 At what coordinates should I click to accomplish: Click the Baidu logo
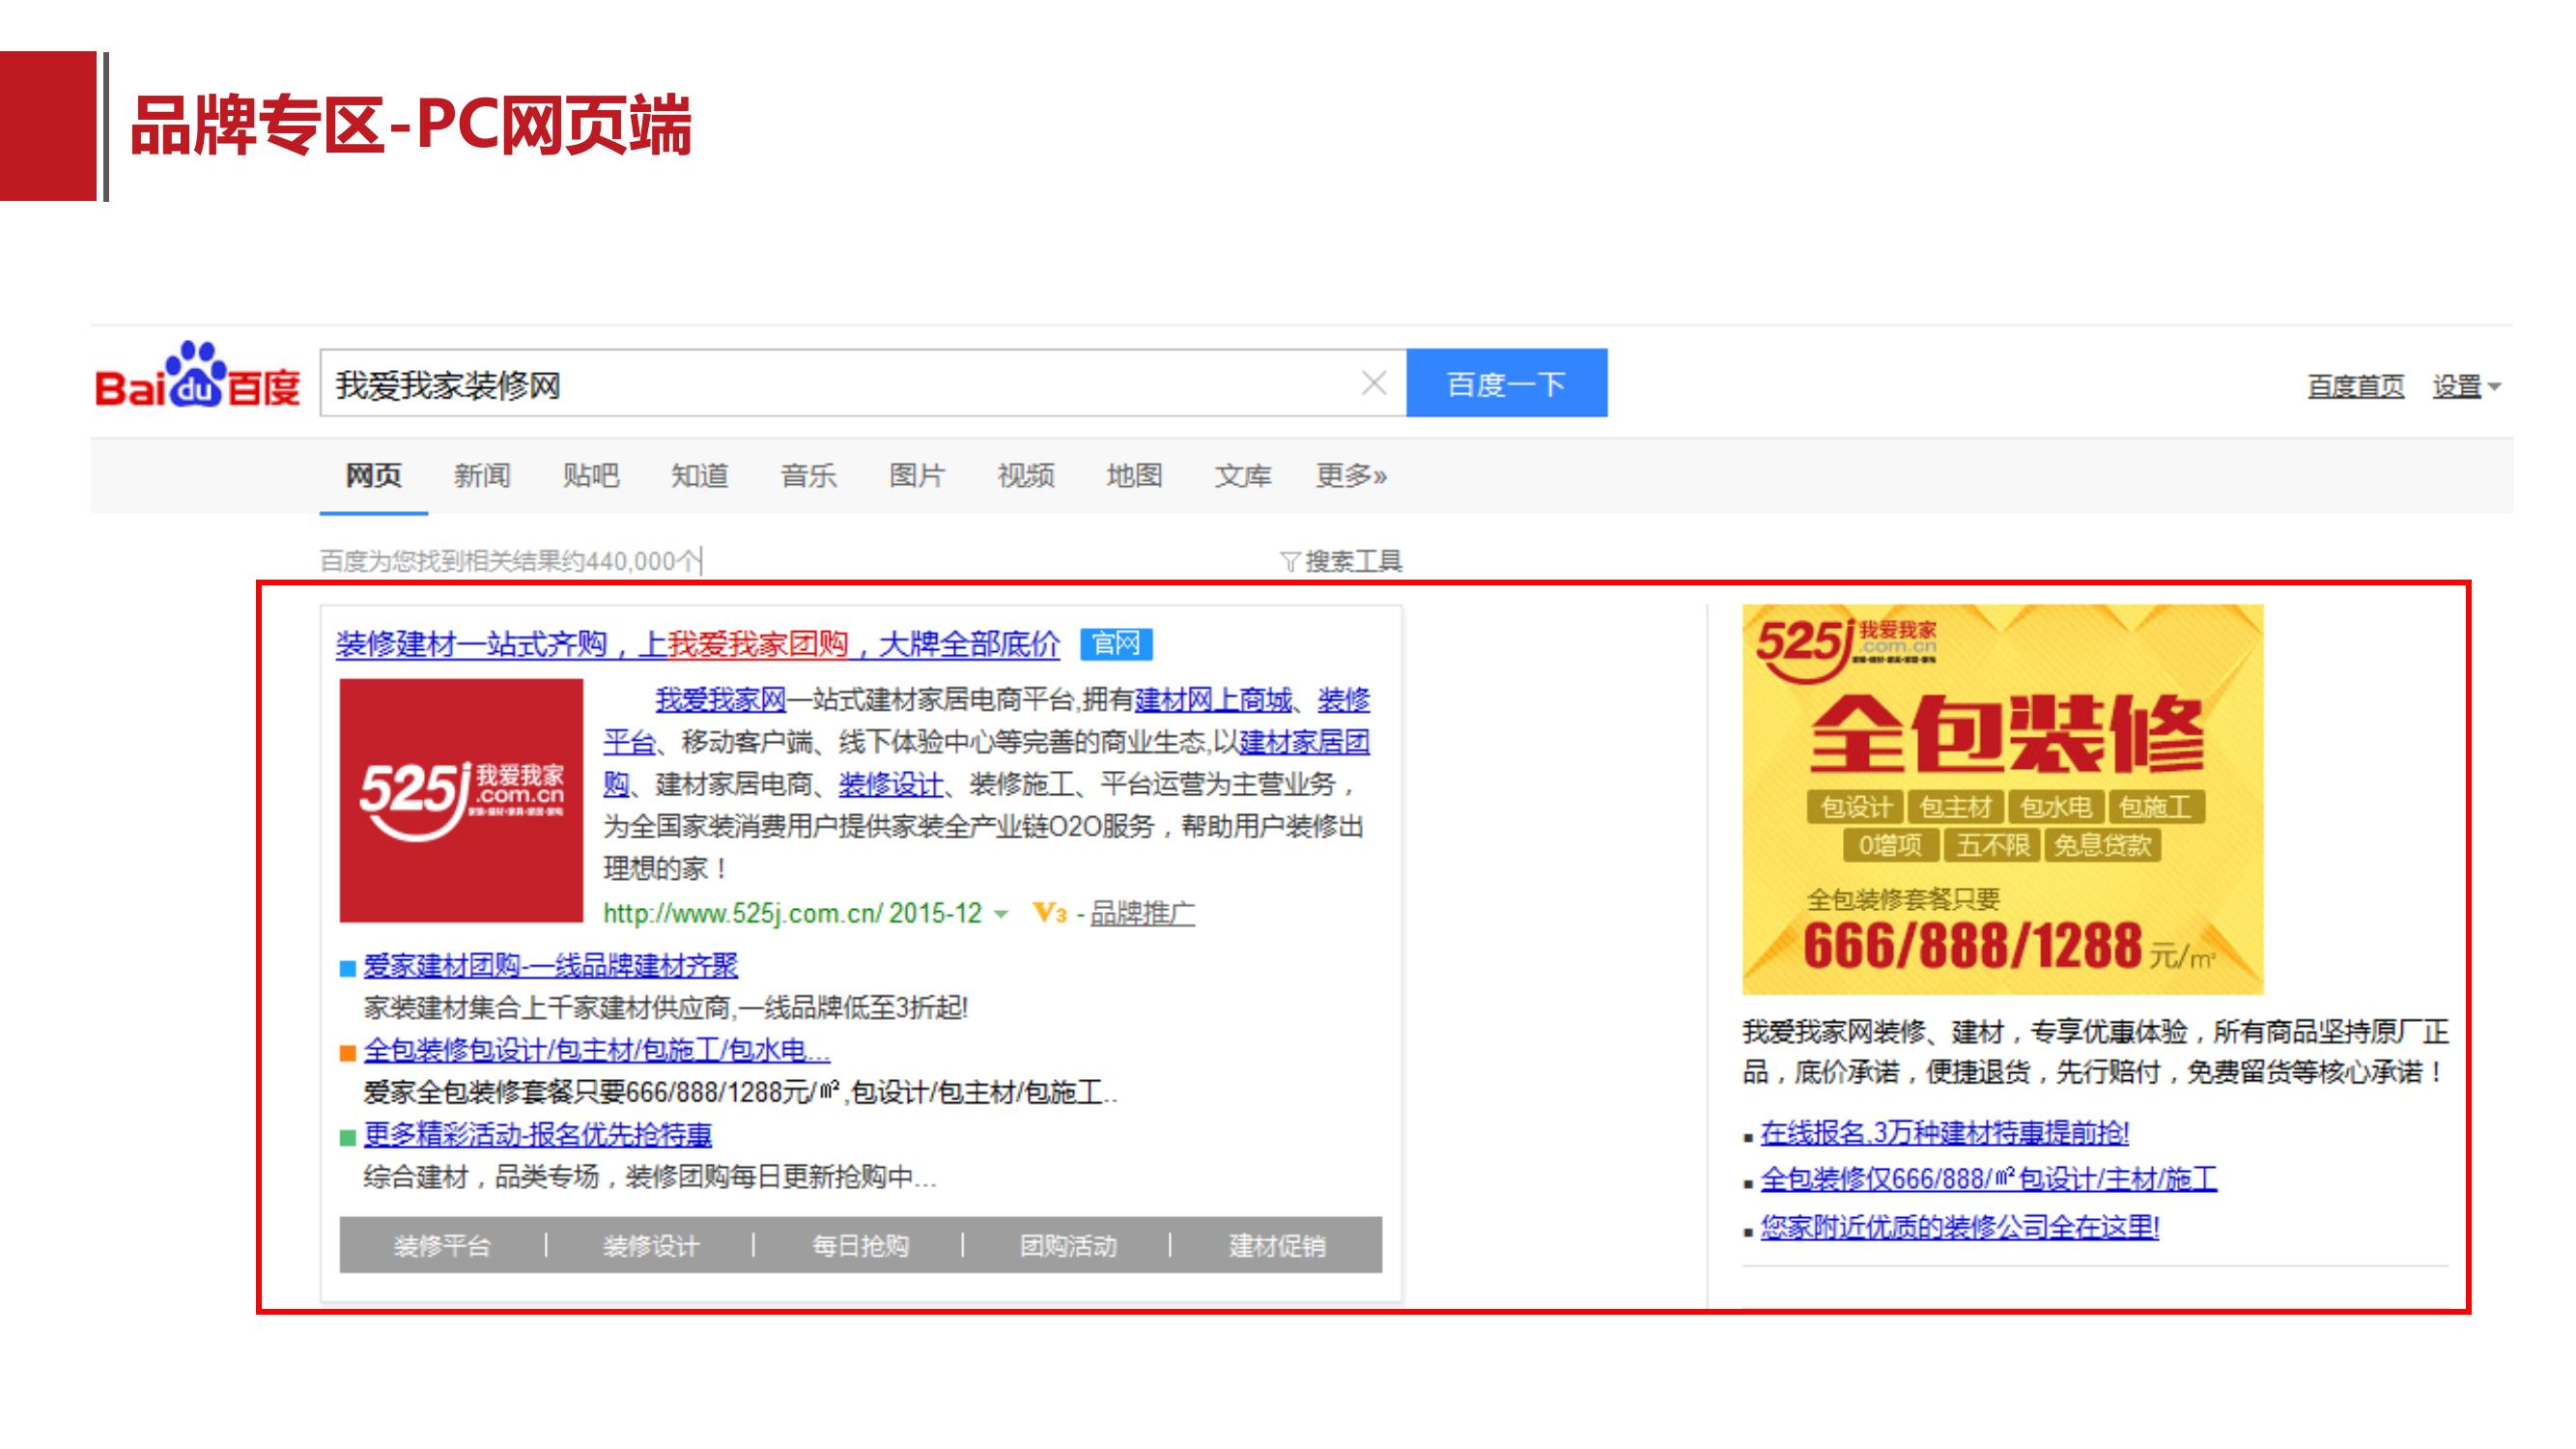click(198, 376)
